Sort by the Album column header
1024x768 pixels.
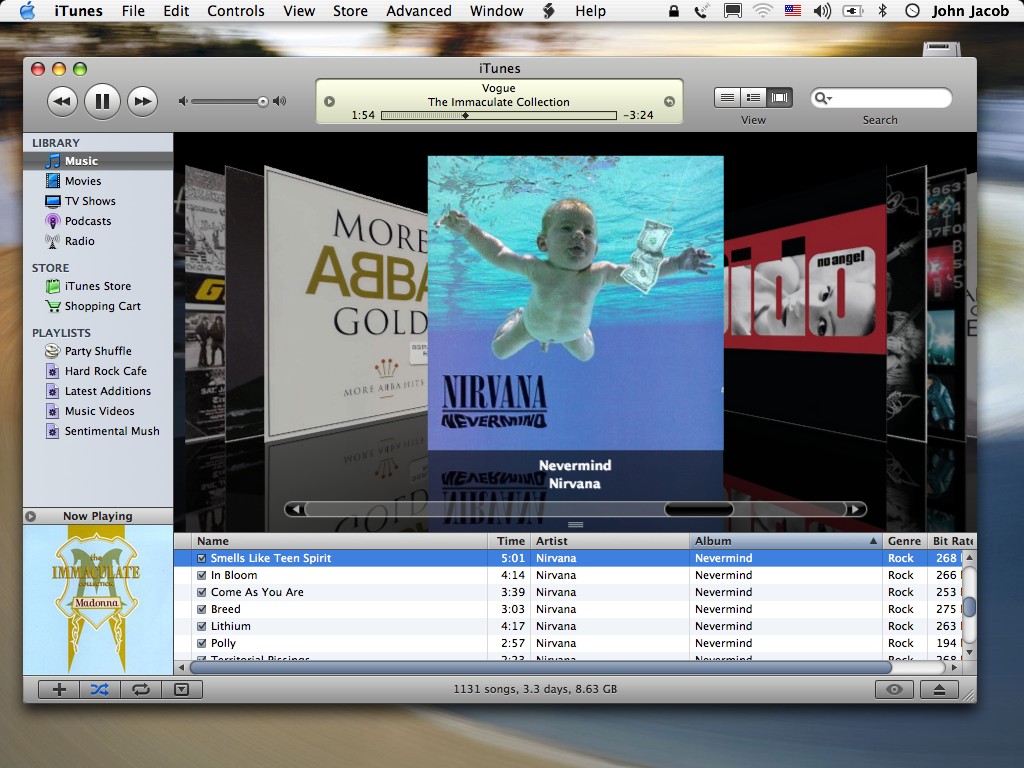pyautogui.click(x=786, y=541)
